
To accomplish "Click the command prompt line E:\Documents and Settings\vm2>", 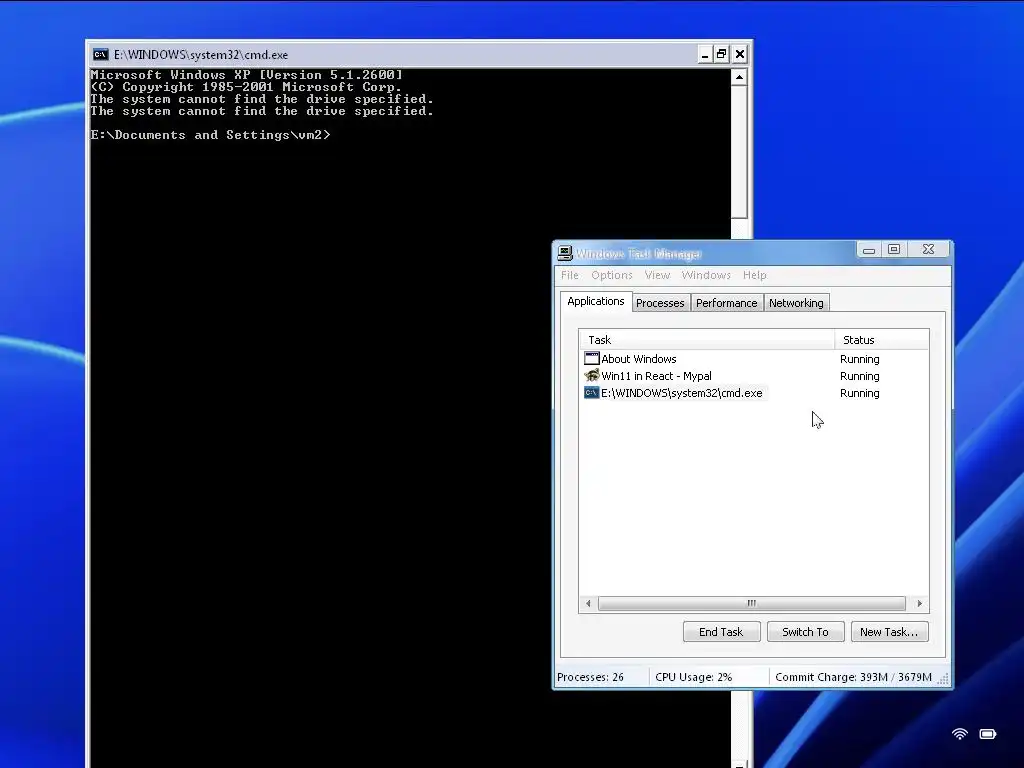I will click(x=210, y=135).
